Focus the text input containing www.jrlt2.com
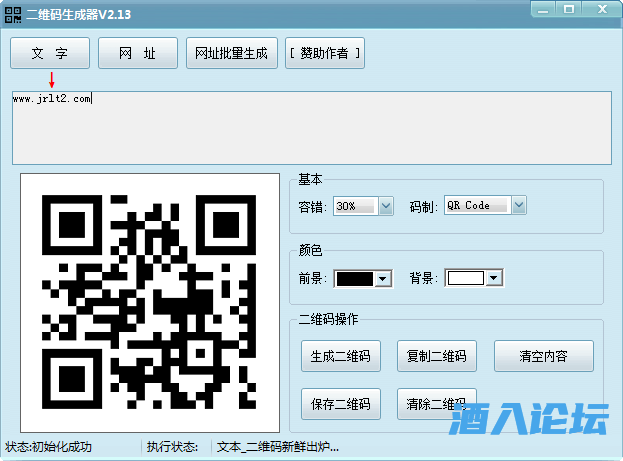The height and width of the screenshot is (461, 623). point(310,127)
